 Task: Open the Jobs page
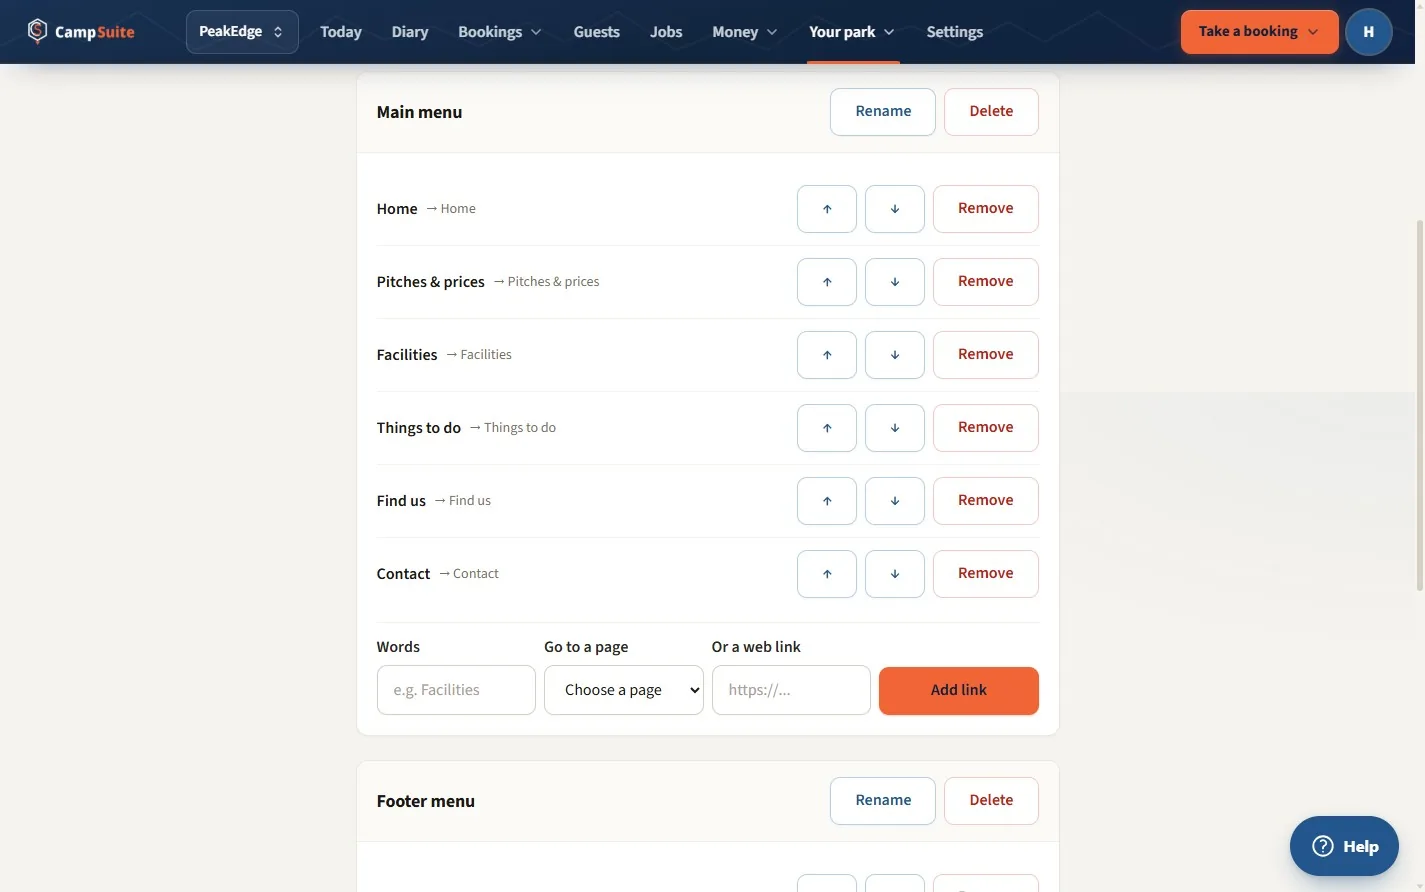[x=666, y=32]
